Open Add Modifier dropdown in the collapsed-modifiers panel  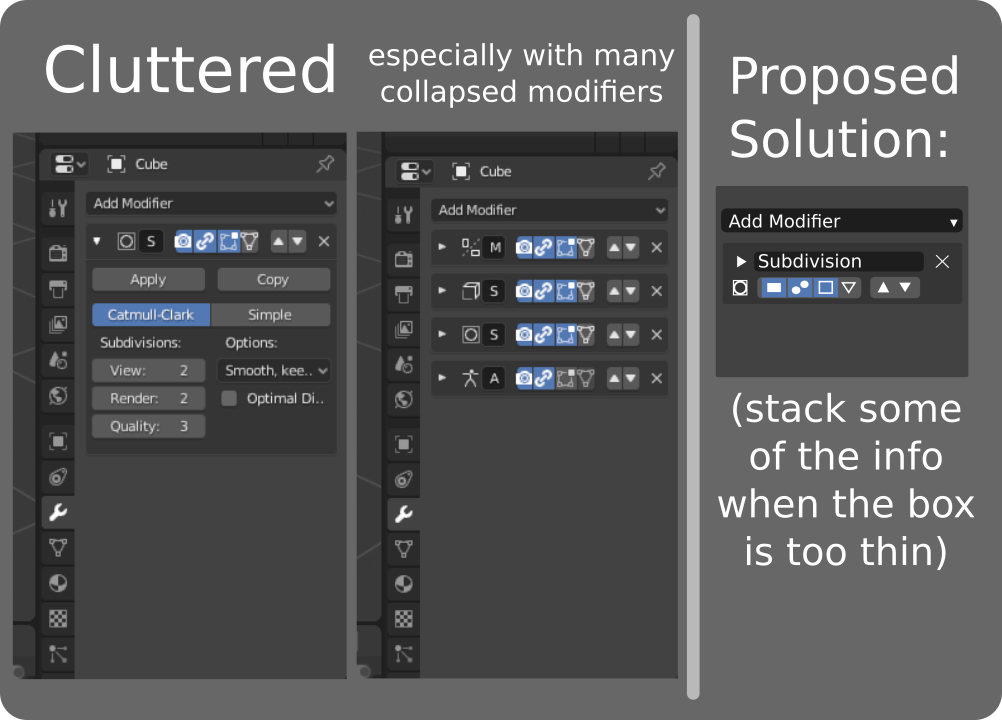point(550,210)
